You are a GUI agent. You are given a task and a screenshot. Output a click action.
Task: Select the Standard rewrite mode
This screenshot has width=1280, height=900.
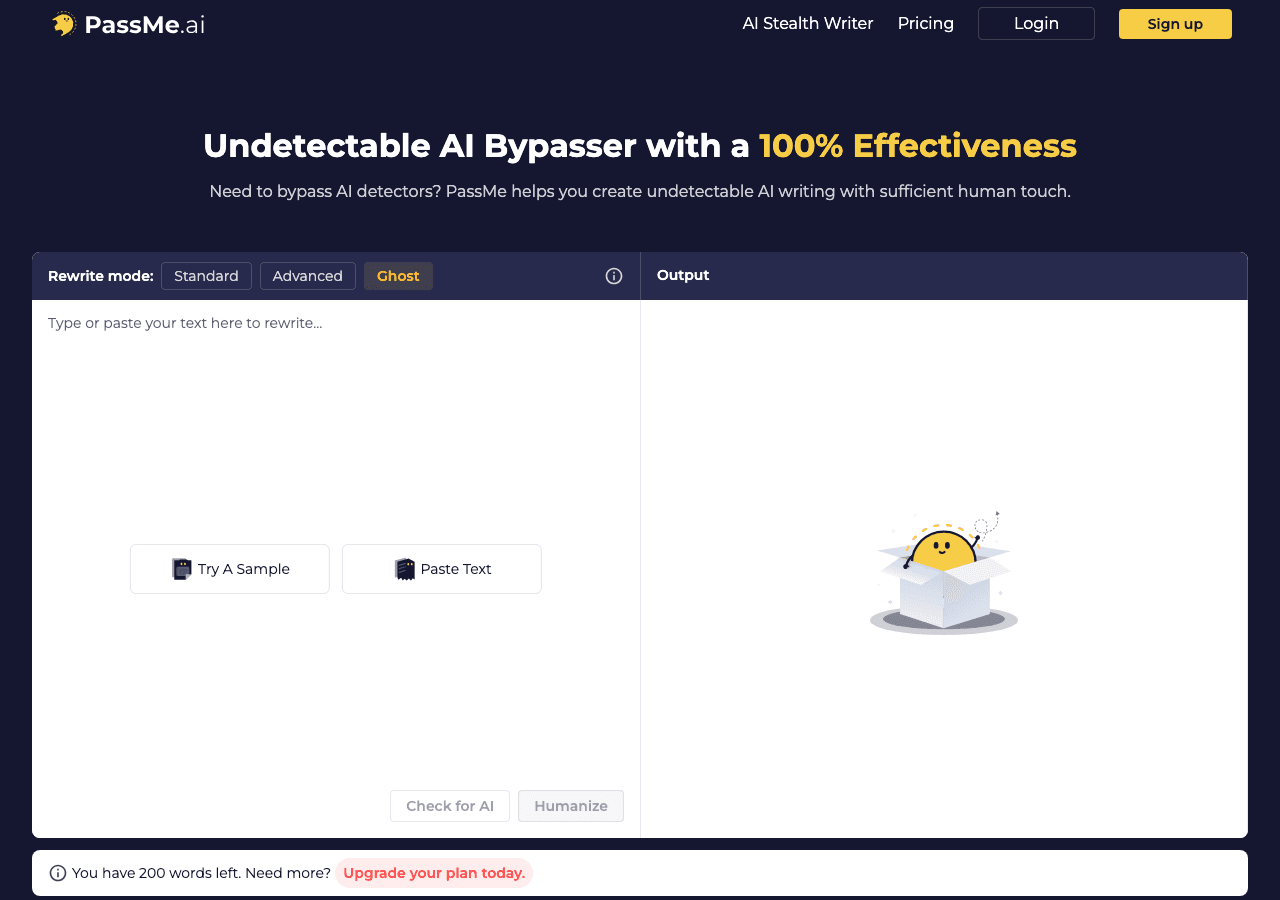(206, 276)
